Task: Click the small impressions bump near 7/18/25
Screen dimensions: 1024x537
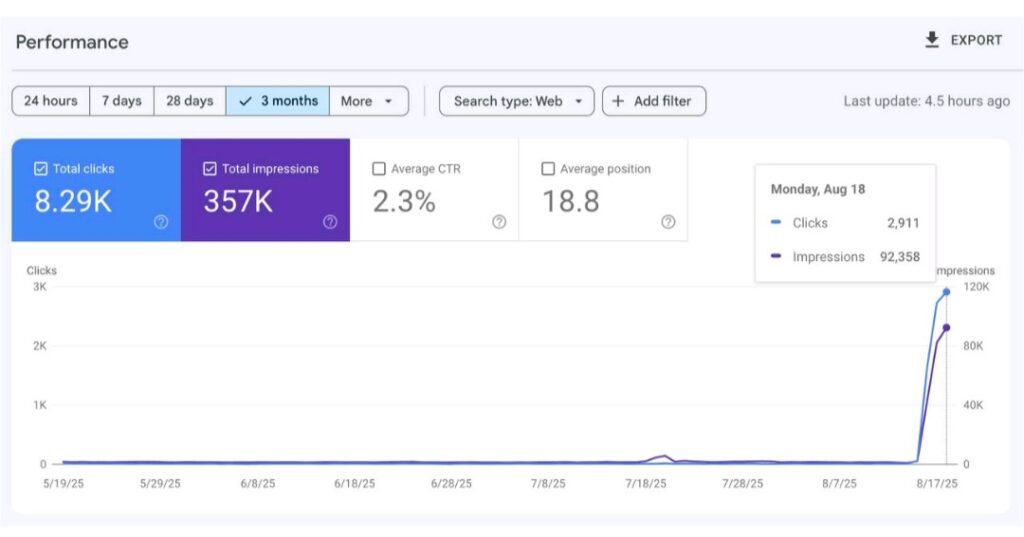Action: [x=663, y=456]
